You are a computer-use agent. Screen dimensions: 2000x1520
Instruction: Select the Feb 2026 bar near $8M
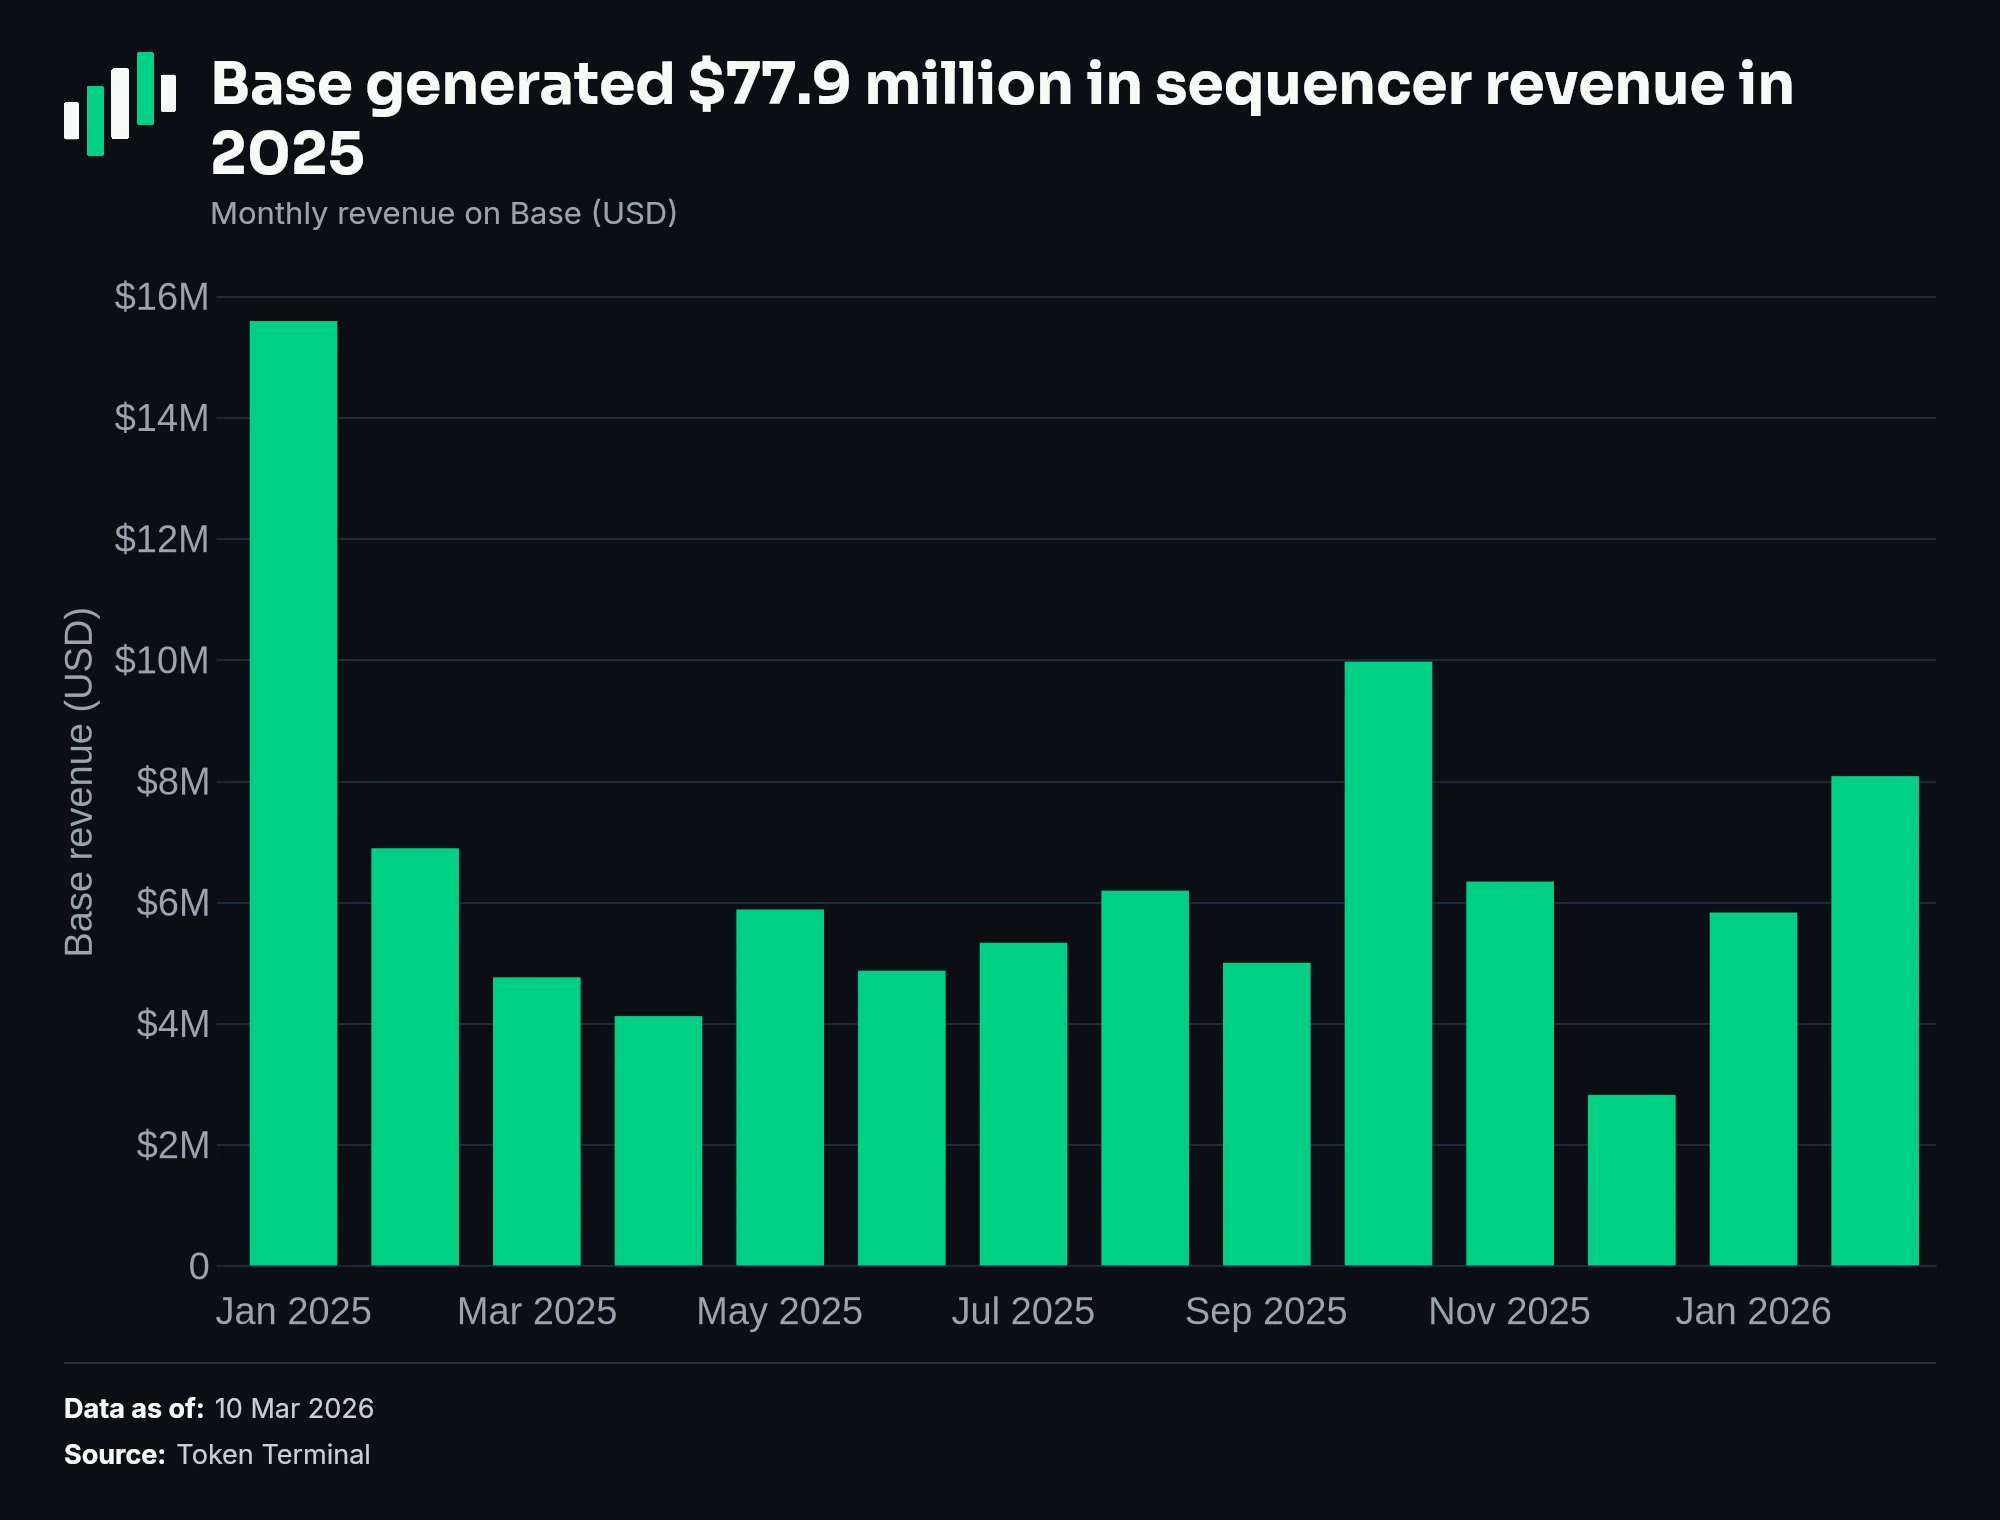click(1875, 1021)
